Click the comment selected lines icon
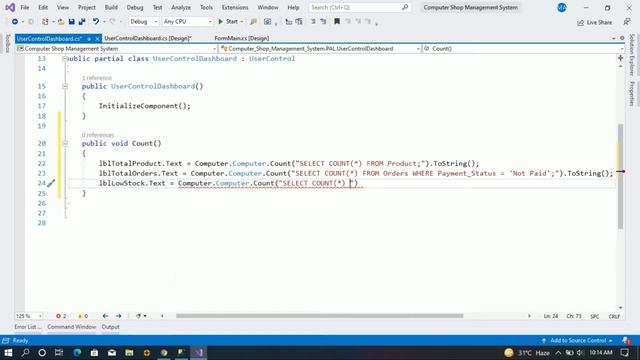The image size is (640, 360). (313, 22)
